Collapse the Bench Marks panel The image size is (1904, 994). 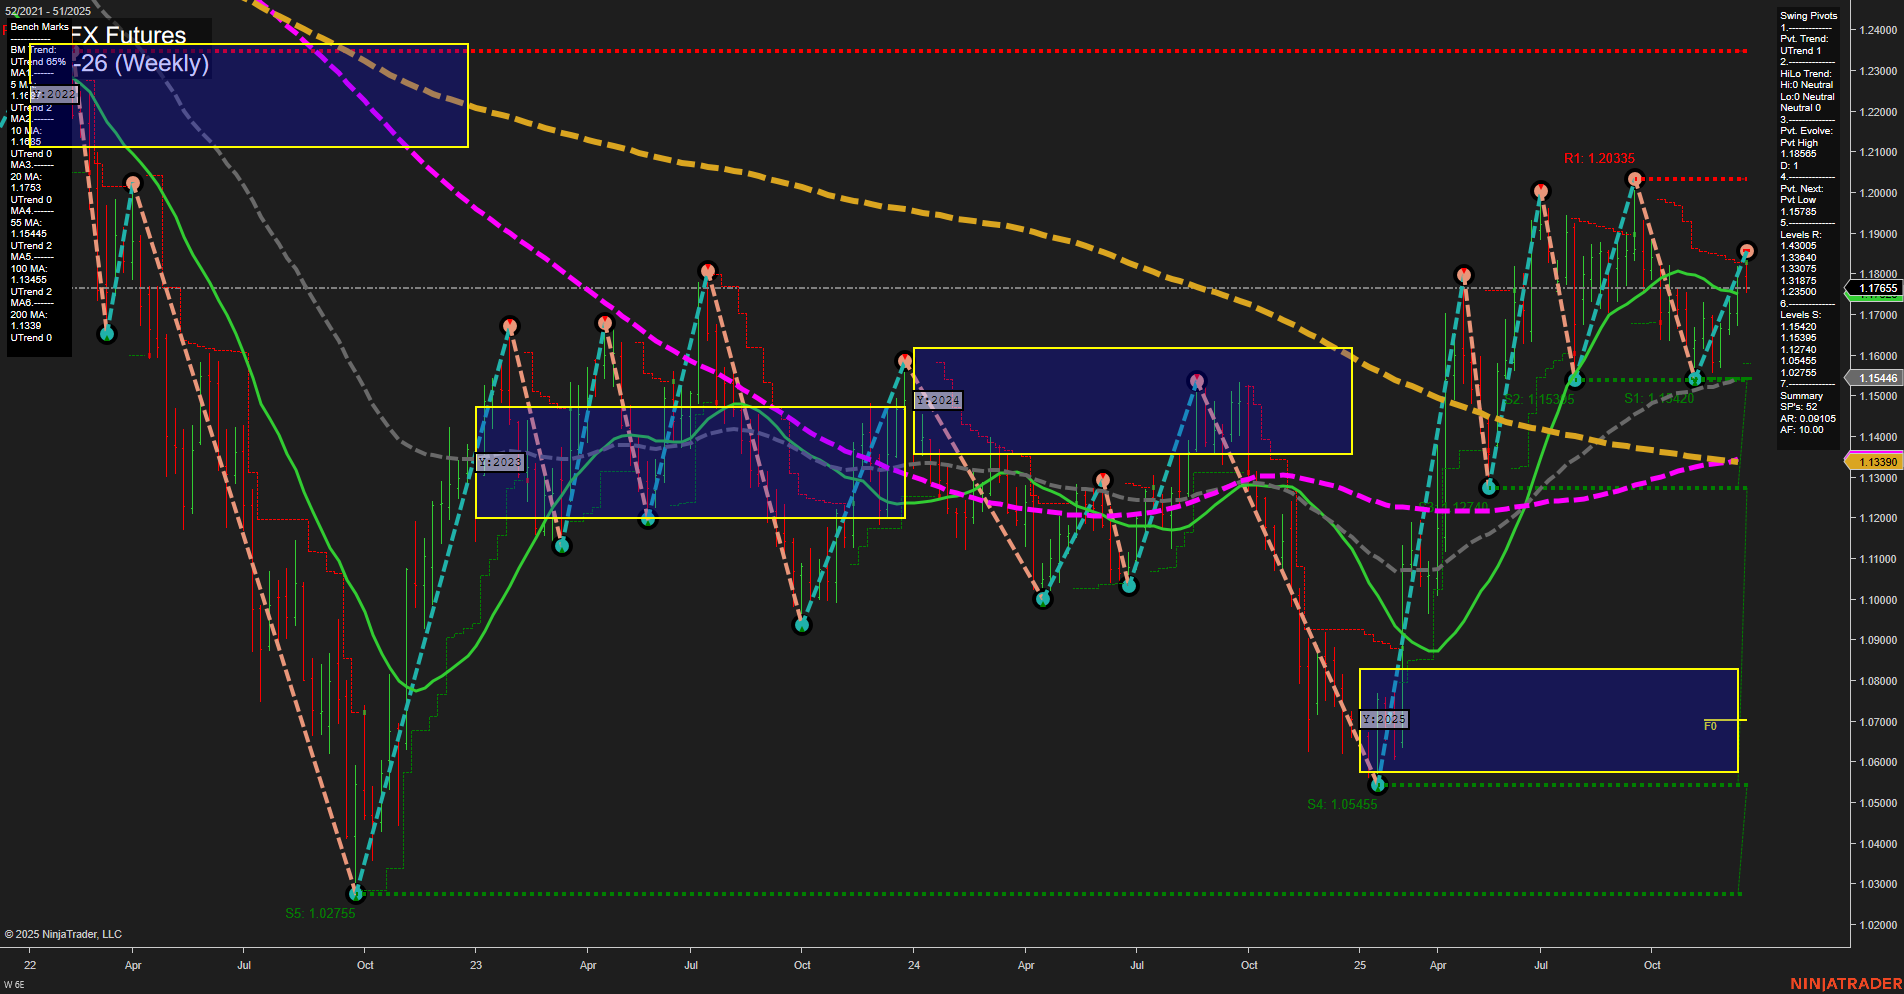pos(38,27)
